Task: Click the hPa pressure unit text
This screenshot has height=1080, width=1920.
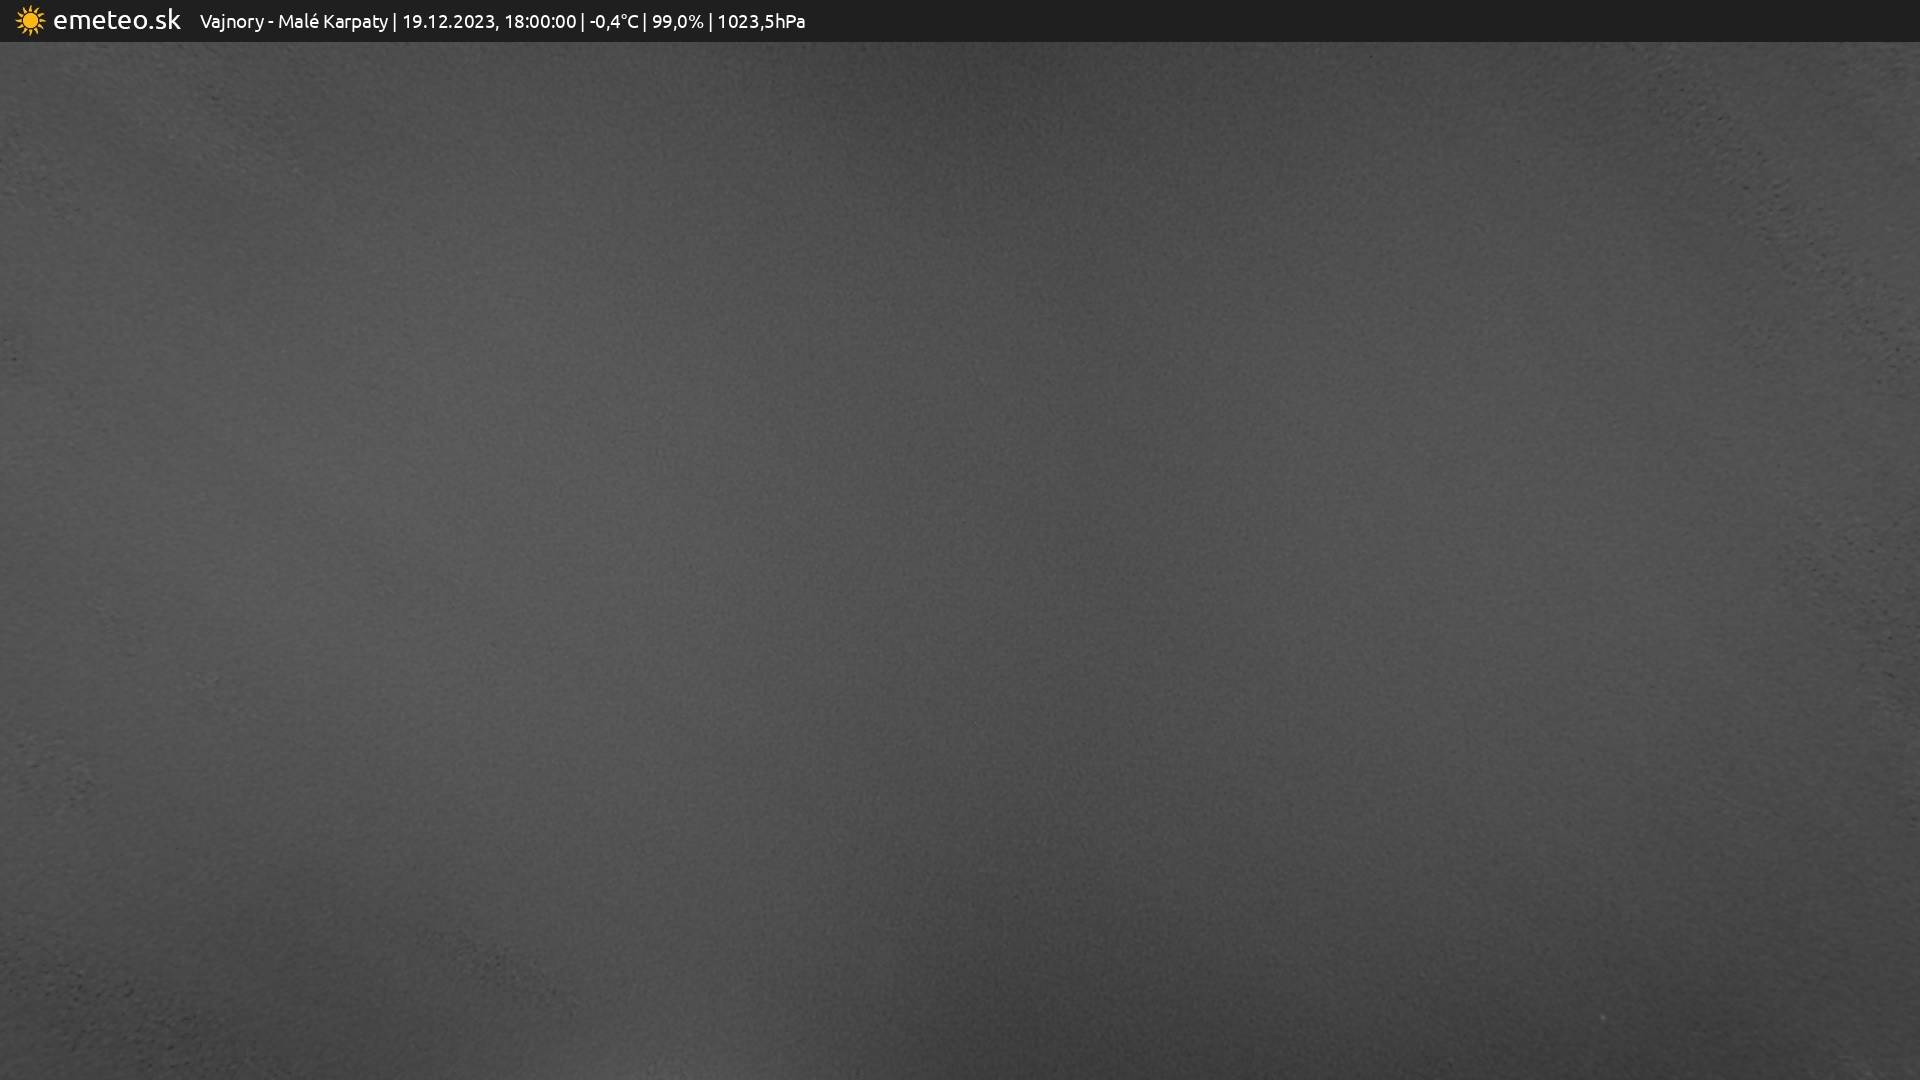Action: coord(790,22)
